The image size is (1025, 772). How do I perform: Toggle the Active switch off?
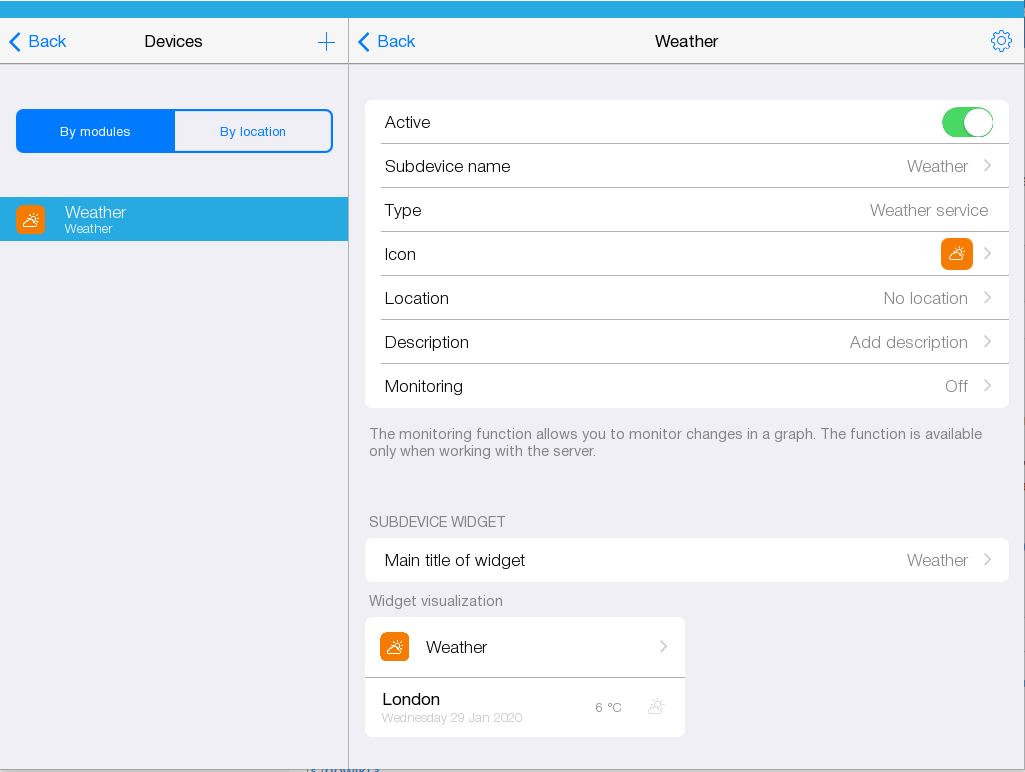pyautogui.click(x=966, y=122)
